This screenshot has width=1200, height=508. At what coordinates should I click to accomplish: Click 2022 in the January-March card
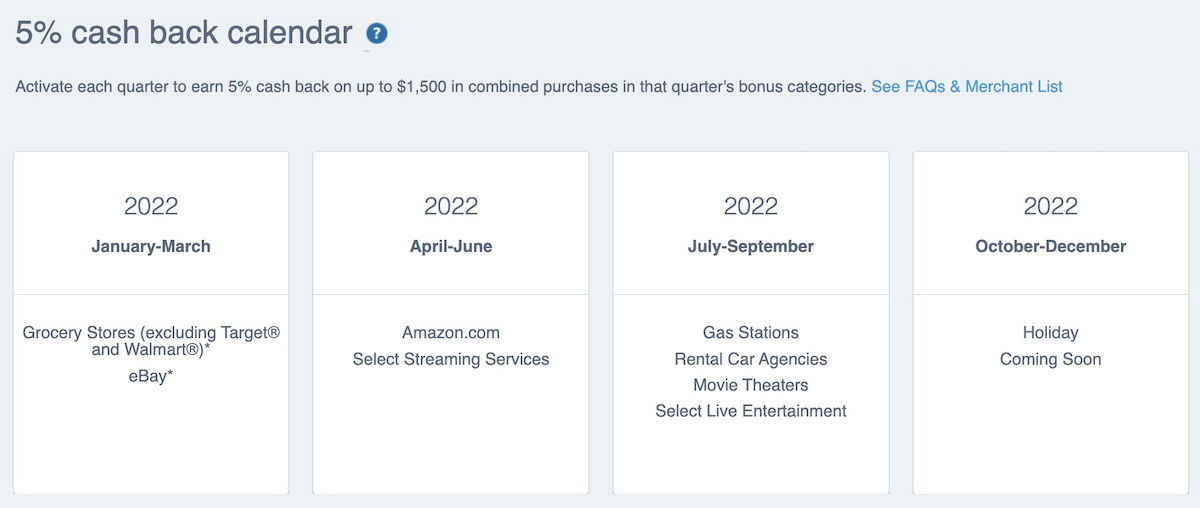coord(151,206)
